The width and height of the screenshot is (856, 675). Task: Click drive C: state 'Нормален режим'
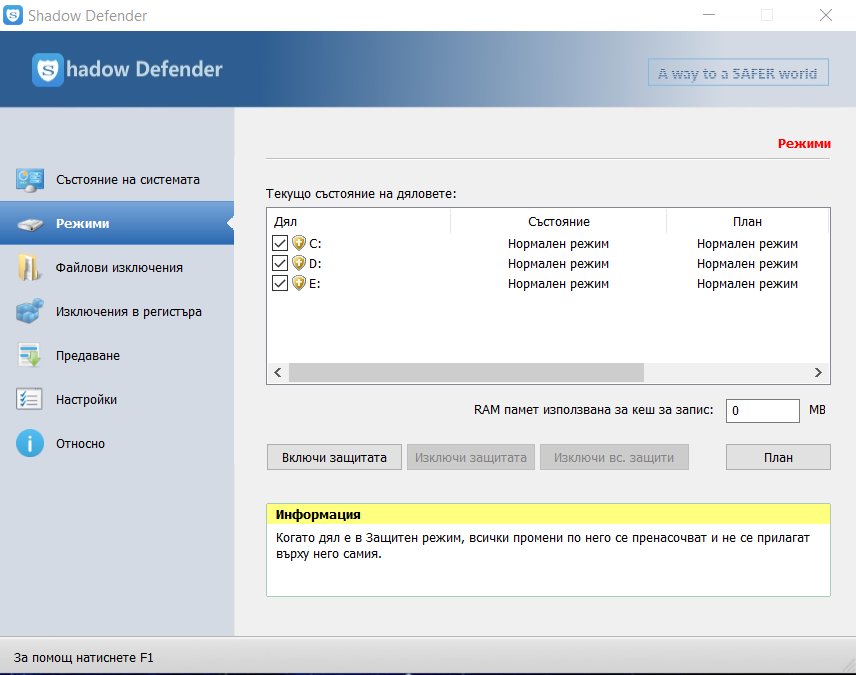point(558,244)
